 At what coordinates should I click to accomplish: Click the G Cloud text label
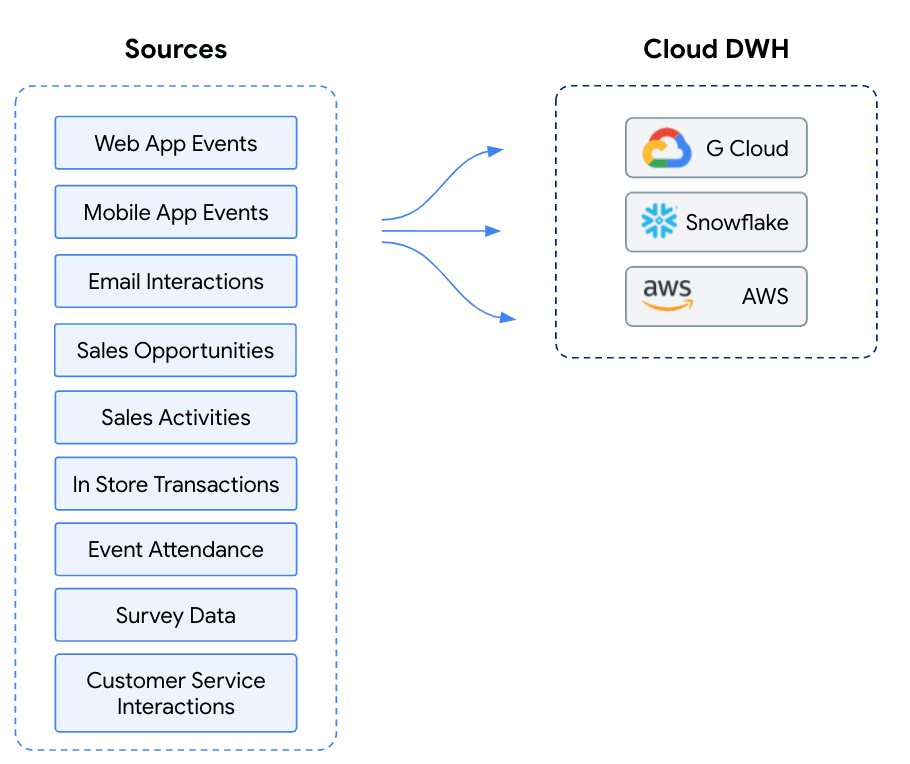pos(747,149)
